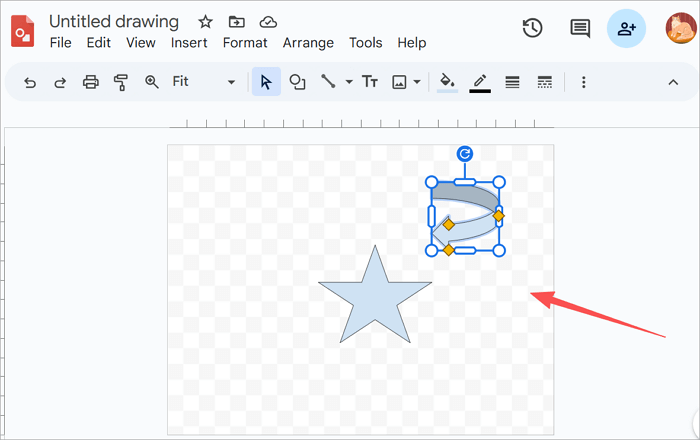Select the Text box tool

tap(370, 82)
